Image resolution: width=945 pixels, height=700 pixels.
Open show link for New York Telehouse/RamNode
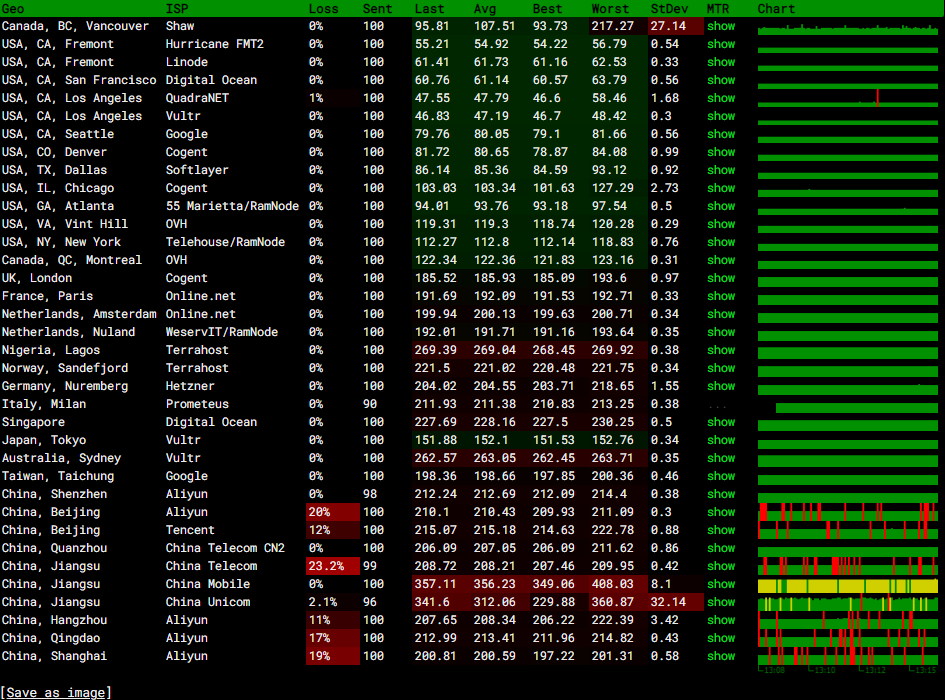(721, 242)
